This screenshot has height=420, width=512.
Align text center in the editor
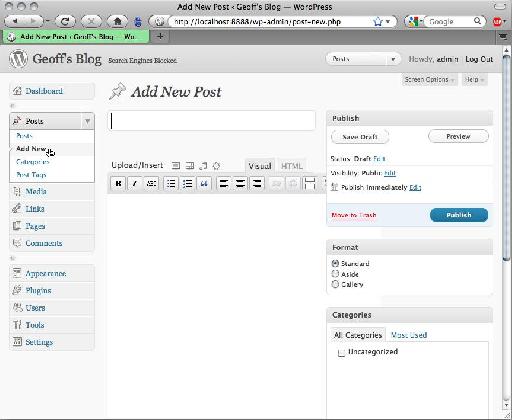[x=240, y=183]
